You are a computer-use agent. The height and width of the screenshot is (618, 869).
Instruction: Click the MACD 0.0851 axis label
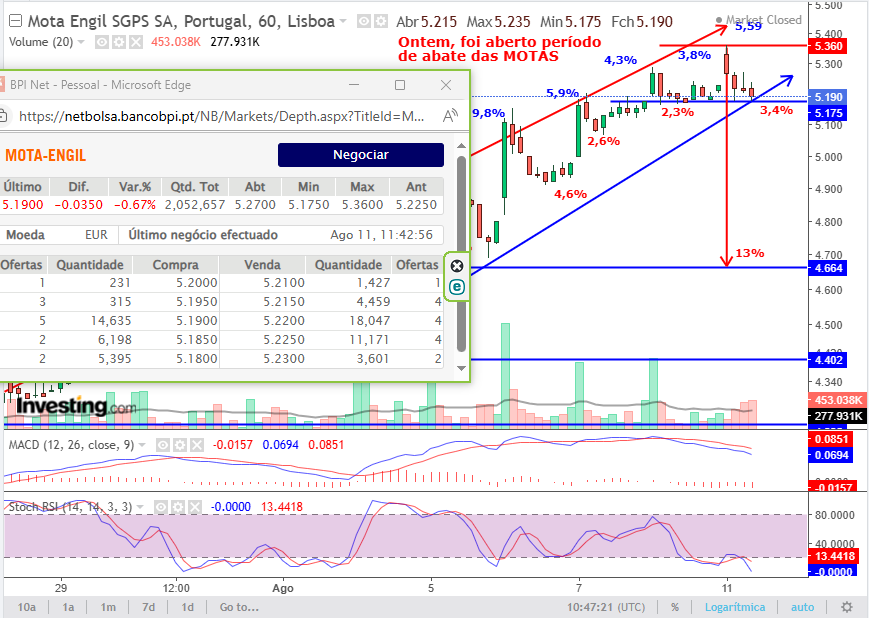[x=831, y=440]
